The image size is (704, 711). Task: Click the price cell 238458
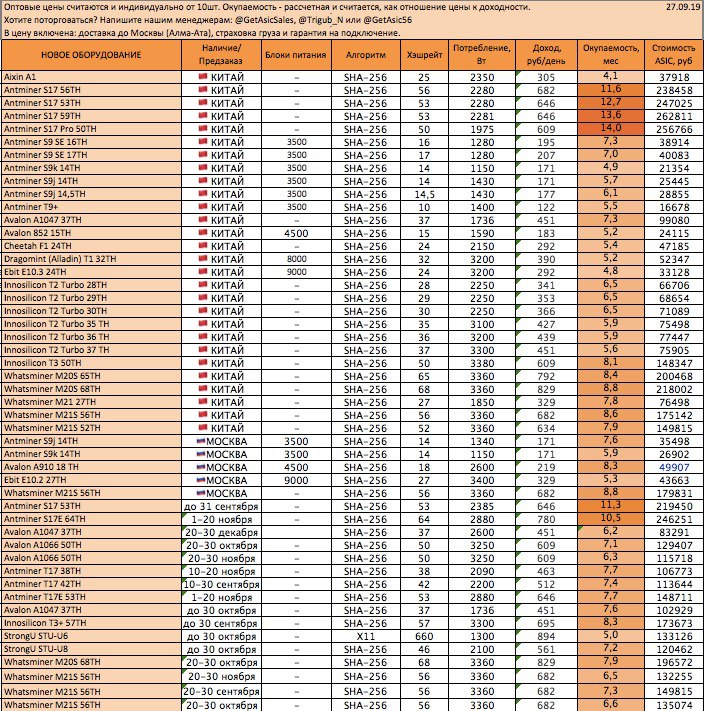pos(674,90)
